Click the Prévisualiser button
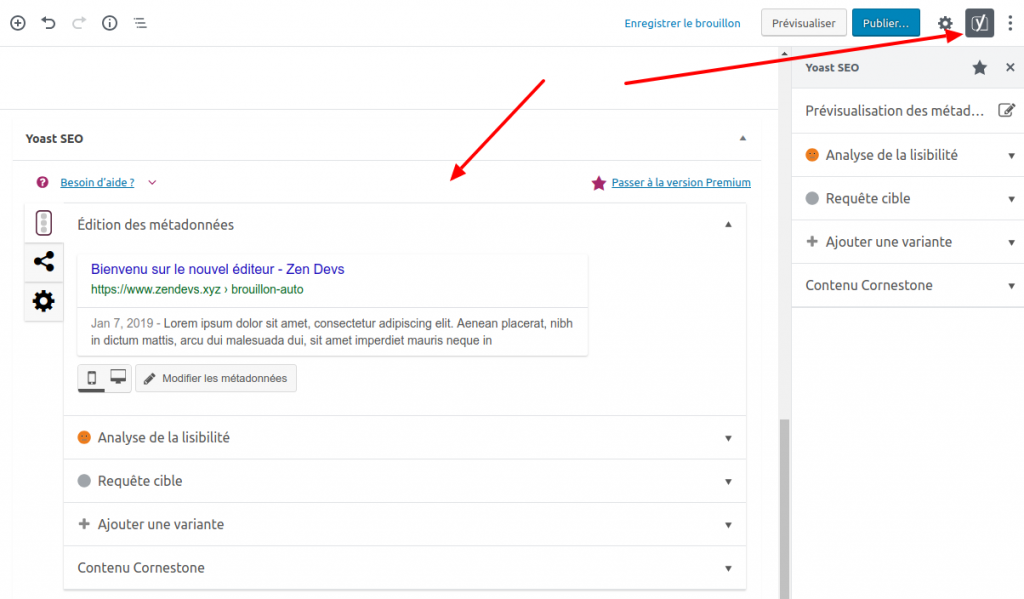Image resolution: width=1024 pixels, height=599 pixels. 803,23
